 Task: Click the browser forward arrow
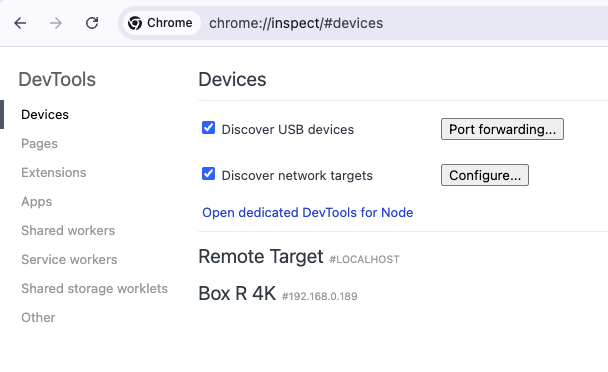[x=56, y=23]
